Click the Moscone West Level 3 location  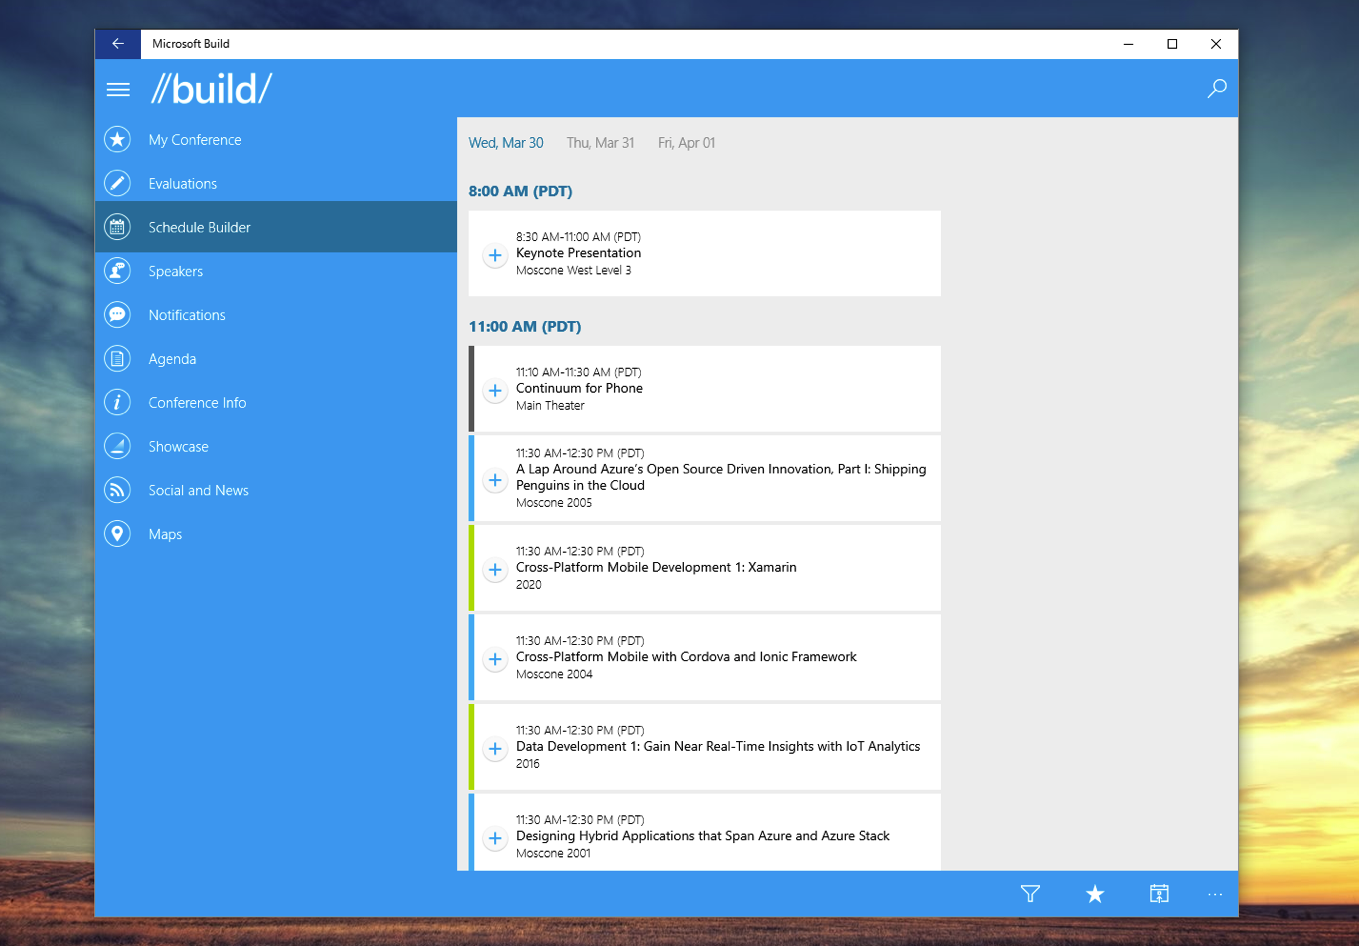(573, 270)
